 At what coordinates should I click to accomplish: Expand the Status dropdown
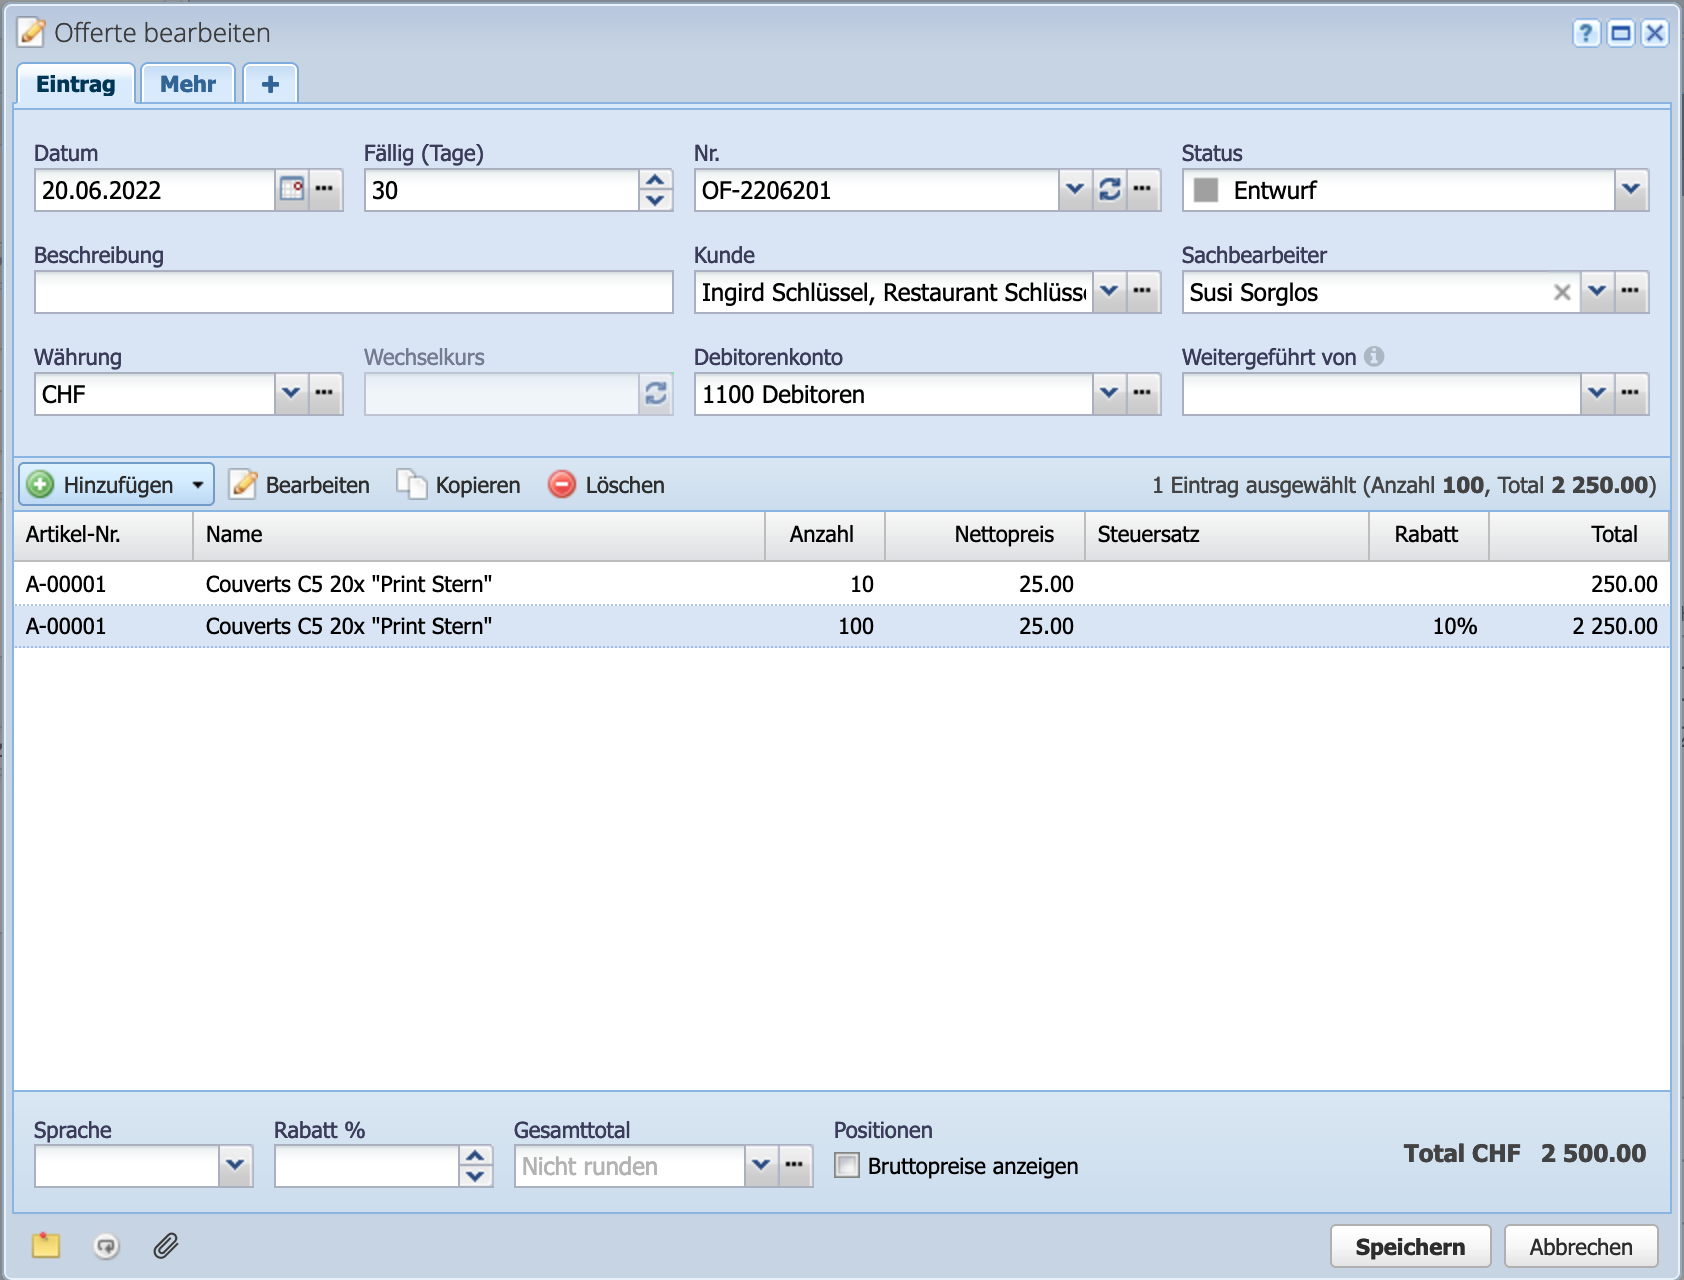coord(1630,189)
